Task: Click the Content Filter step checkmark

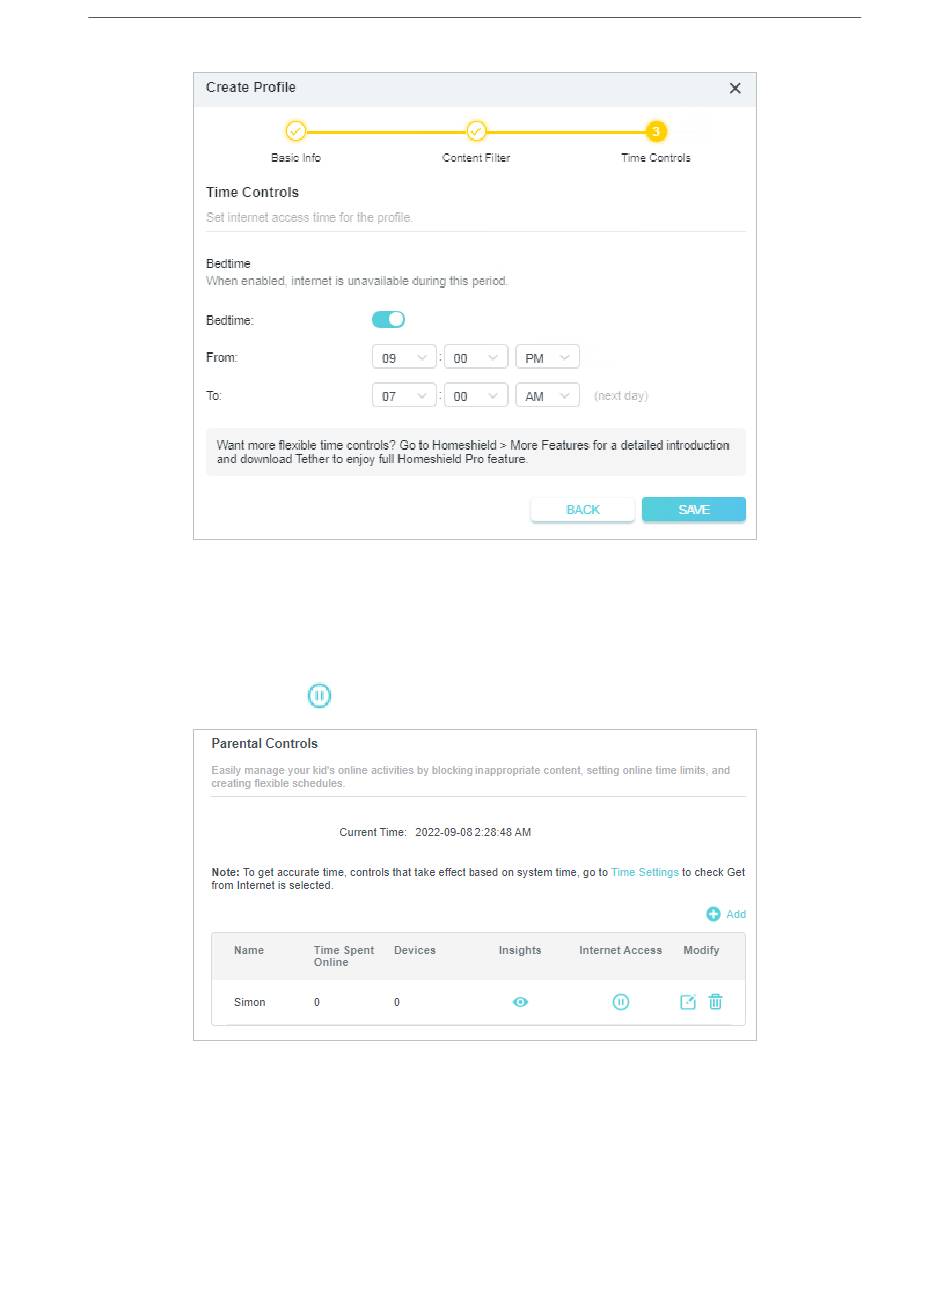Action: click(x=476, y=131)
